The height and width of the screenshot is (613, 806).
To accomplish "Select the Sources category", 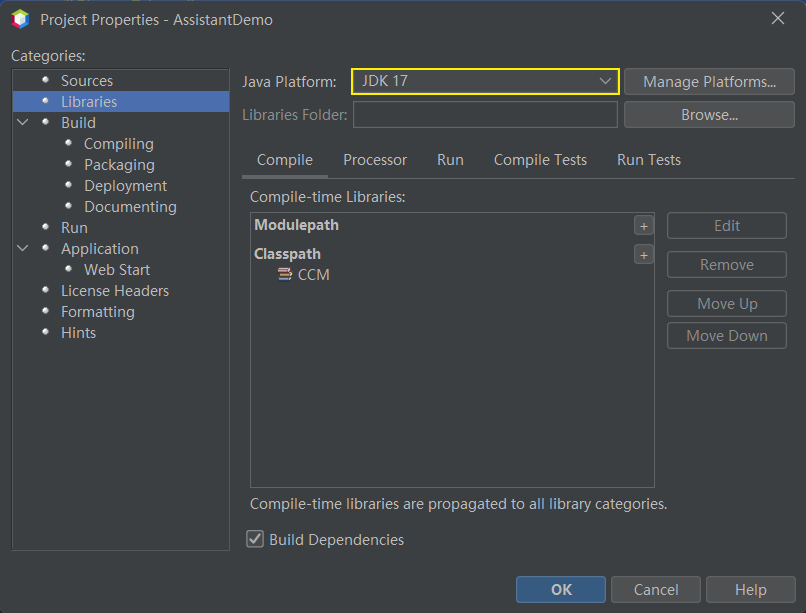I will pos(87,81).
